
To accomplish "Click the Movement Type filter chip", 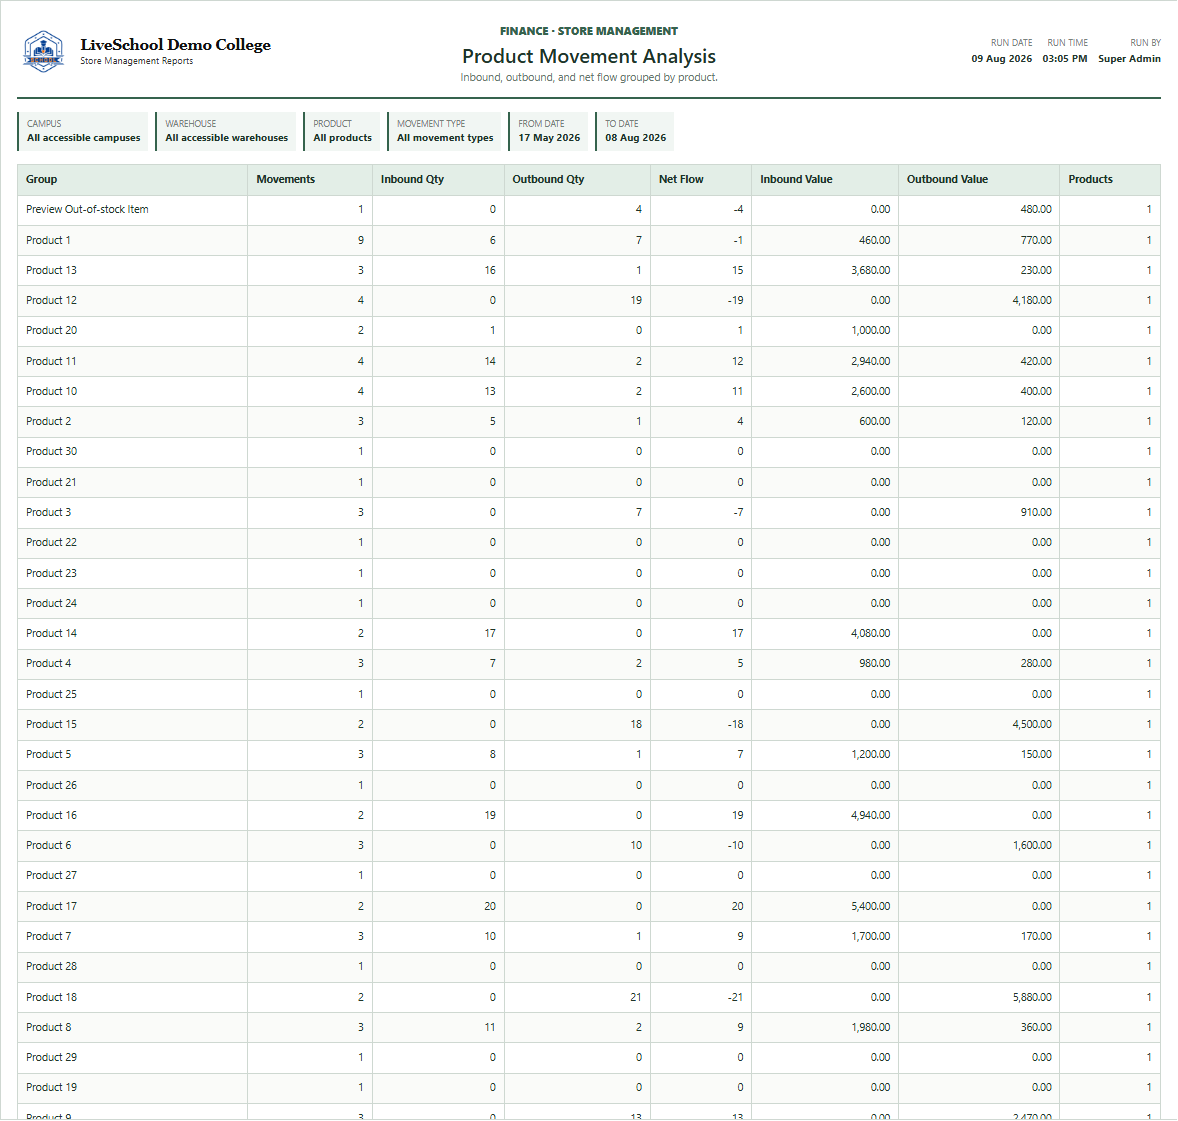I will (445, 131).
